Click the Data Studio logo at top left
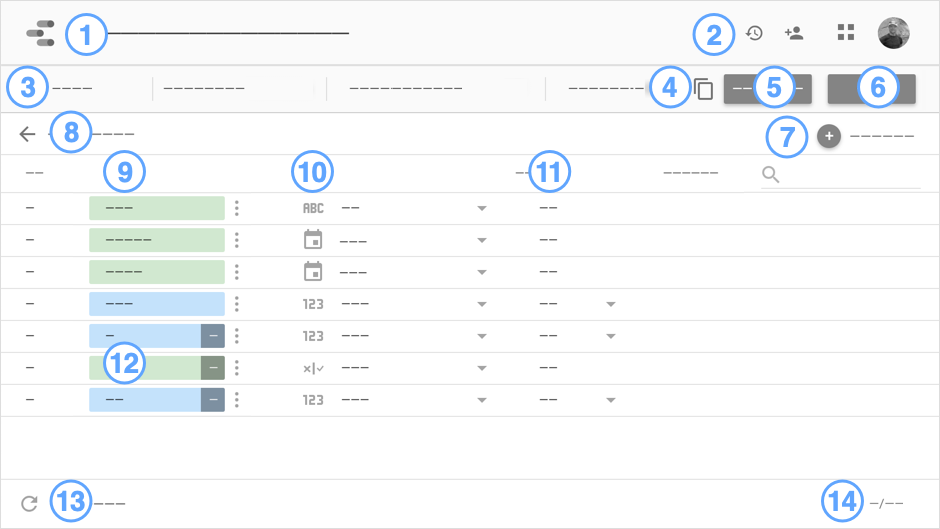This screenshot has height=529, width=940. 40,33
